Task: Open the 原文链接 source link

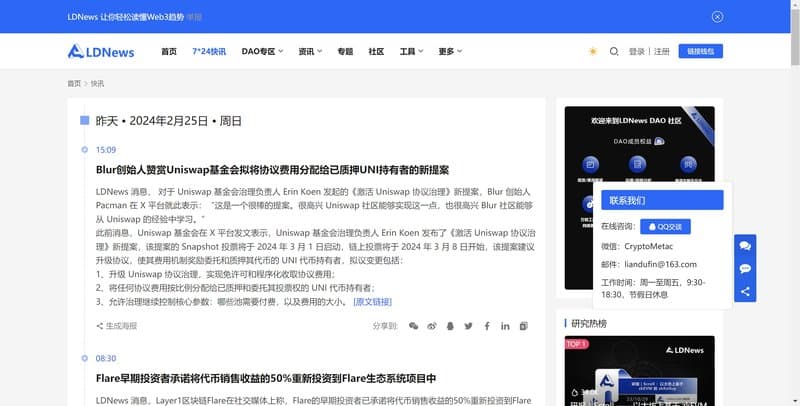Action: [373, 301]
